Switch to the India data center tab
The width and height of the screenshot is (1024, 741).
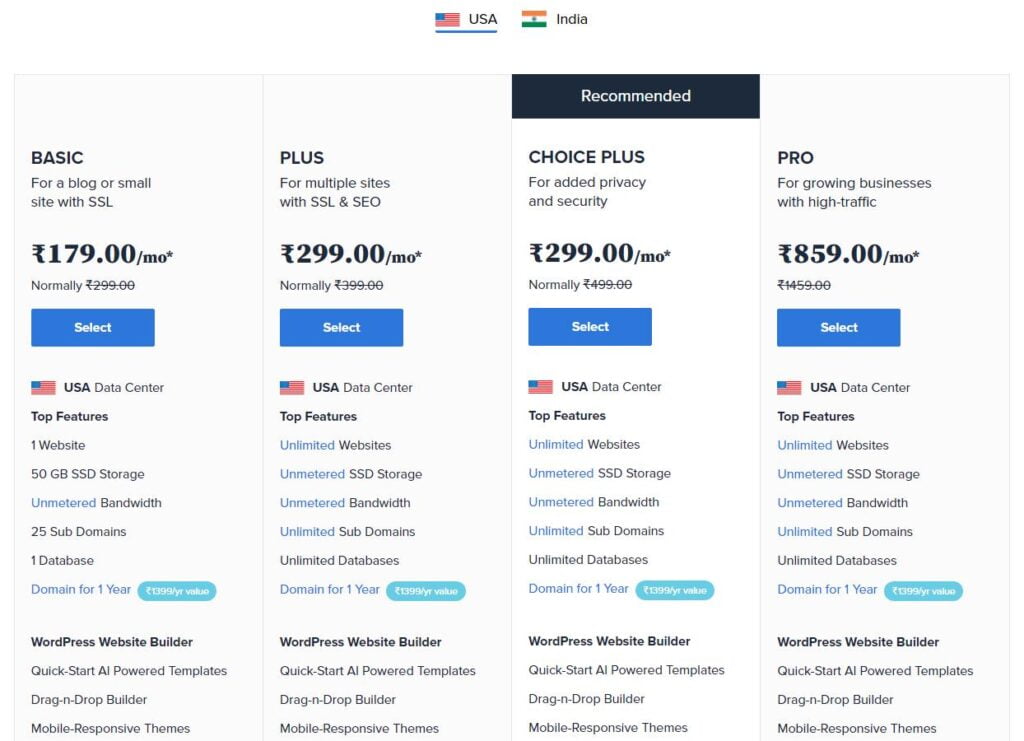554,20
